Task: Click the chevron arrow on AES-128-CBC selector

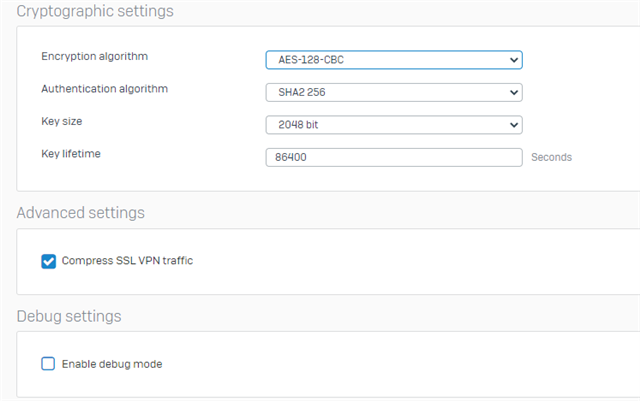Action: point(514,60)
